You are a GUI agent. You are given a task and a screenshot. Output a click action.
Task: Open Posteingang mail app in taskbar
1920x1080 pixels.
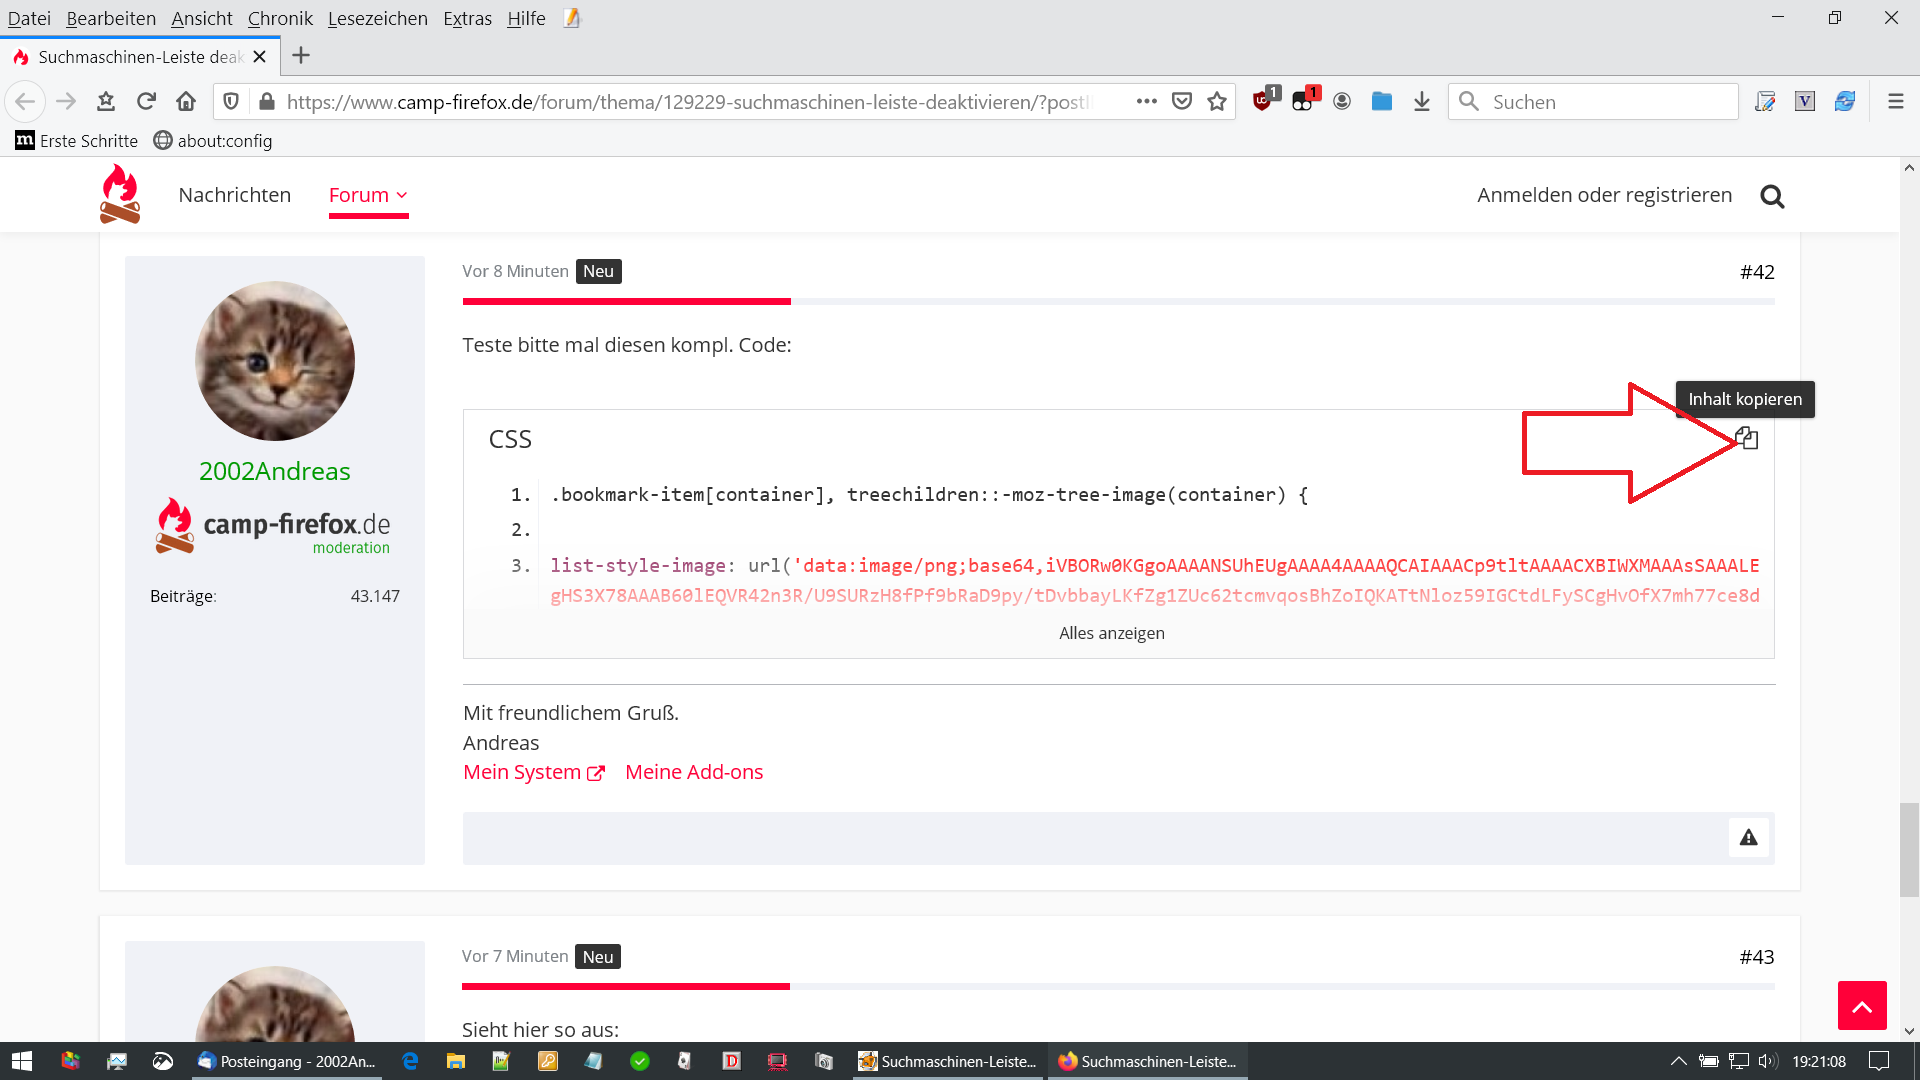[x=287, y=1061]
